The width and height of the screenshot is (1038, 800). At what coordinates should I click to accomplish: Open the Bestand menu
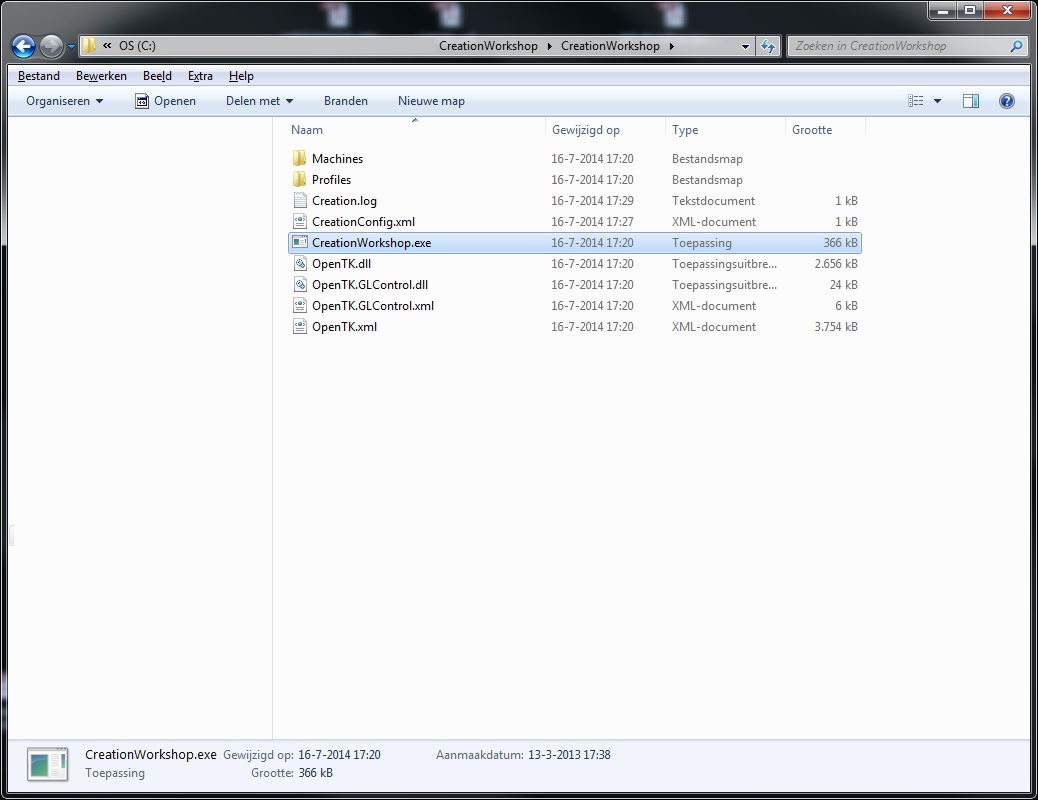pos(38,75)
